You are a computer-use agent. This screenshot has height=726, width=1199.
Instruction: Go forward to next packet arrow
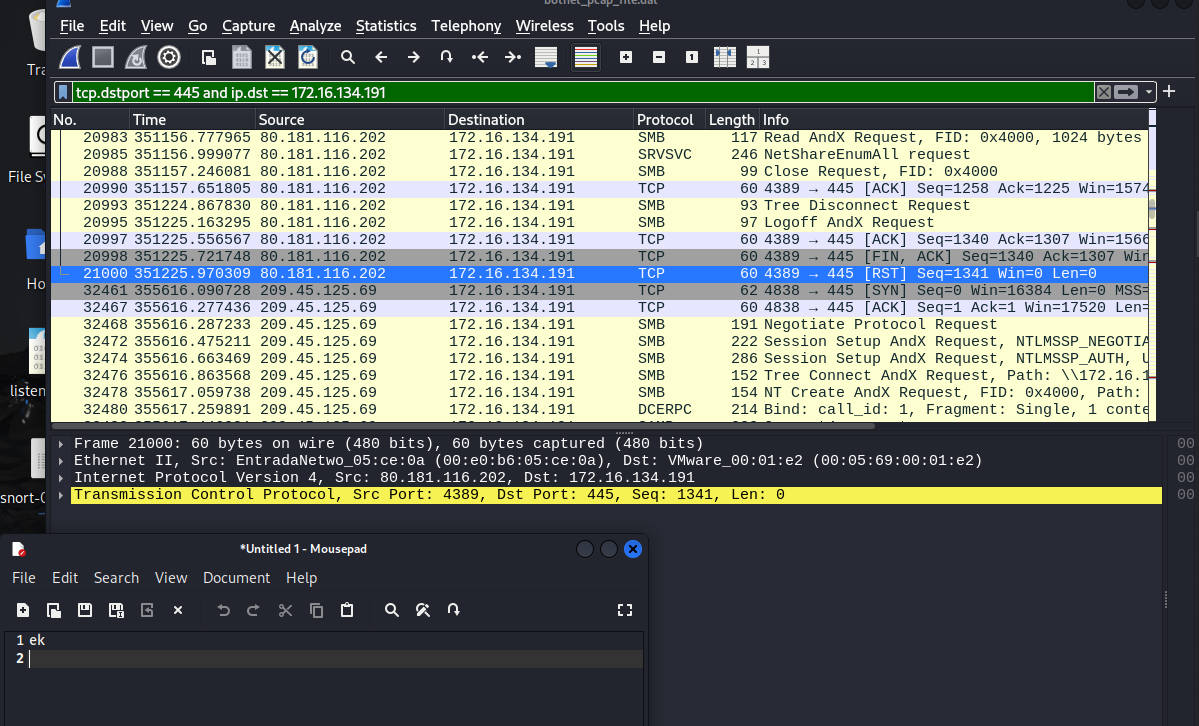coord(414,57)
